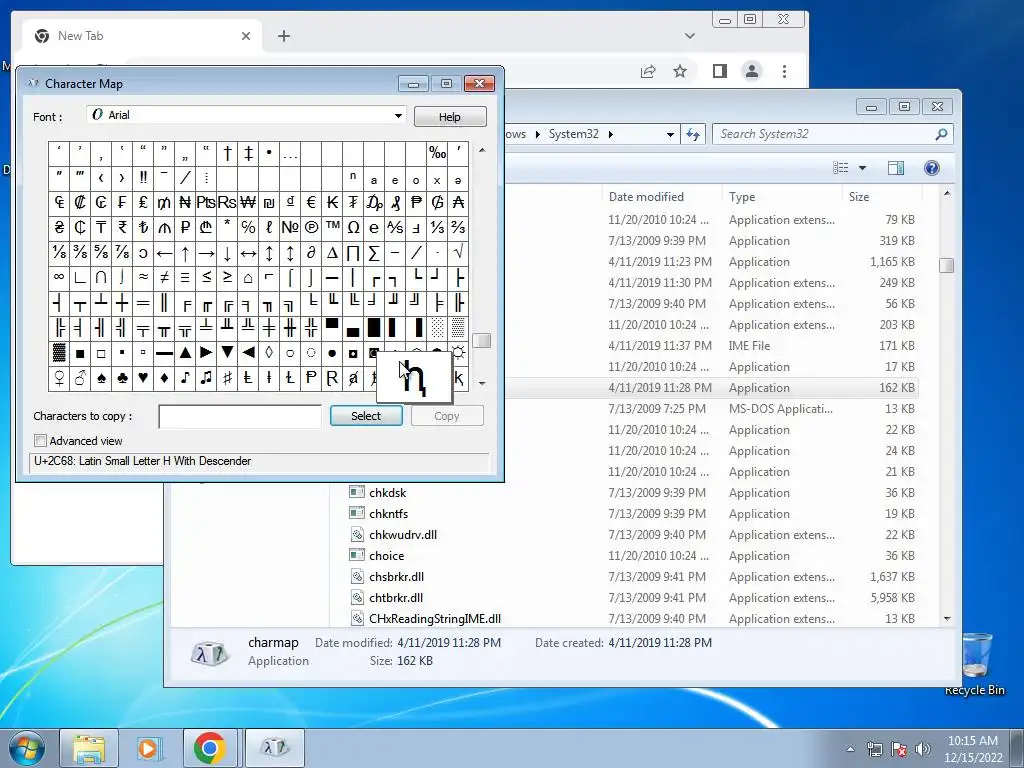Choose the Pound £ currency character
Viewport: 1024px width, 768px height.
tap(143, 202)
